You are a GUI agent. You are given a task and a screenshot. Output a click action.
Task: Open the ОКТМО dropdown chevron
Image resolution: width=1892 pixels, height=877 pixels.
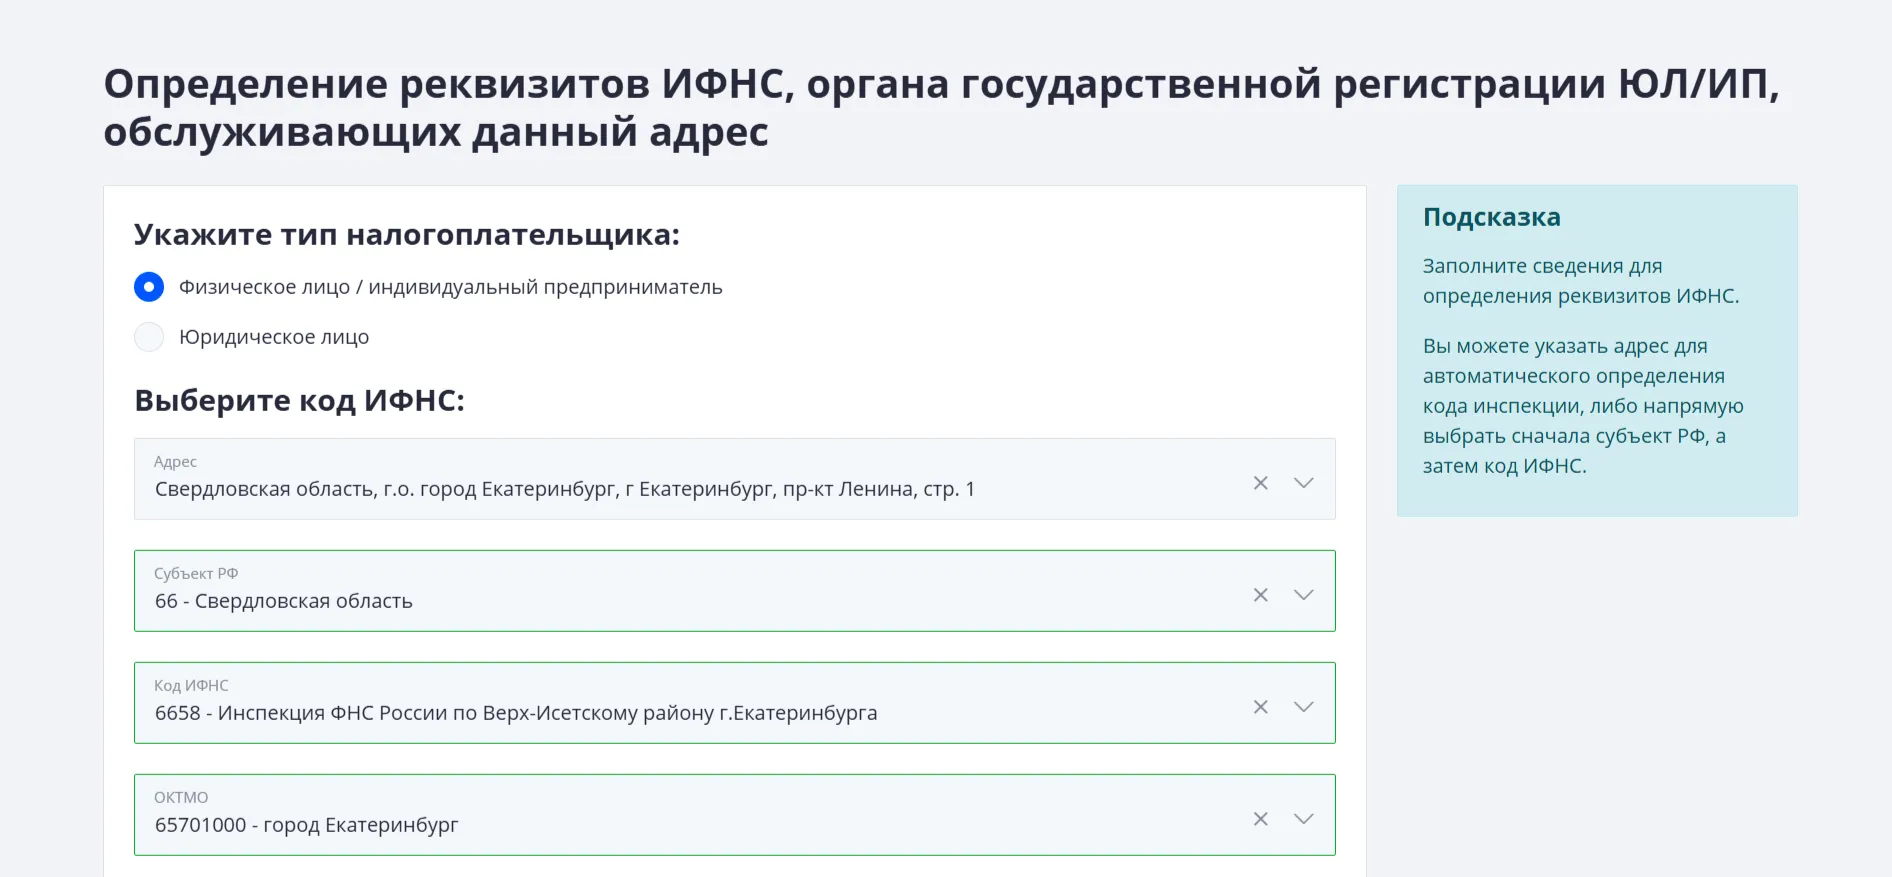click(1303, 819)
